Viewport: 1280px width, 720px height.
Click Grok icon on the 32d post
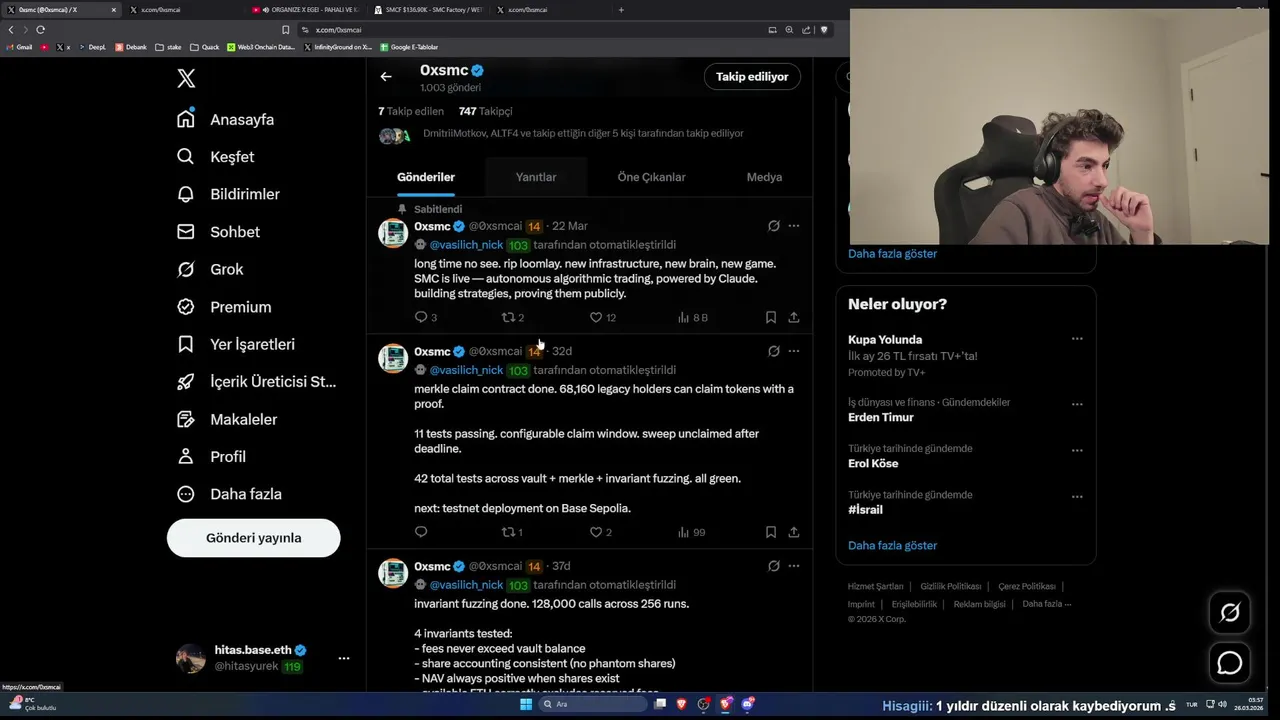(x=773, y=351)
